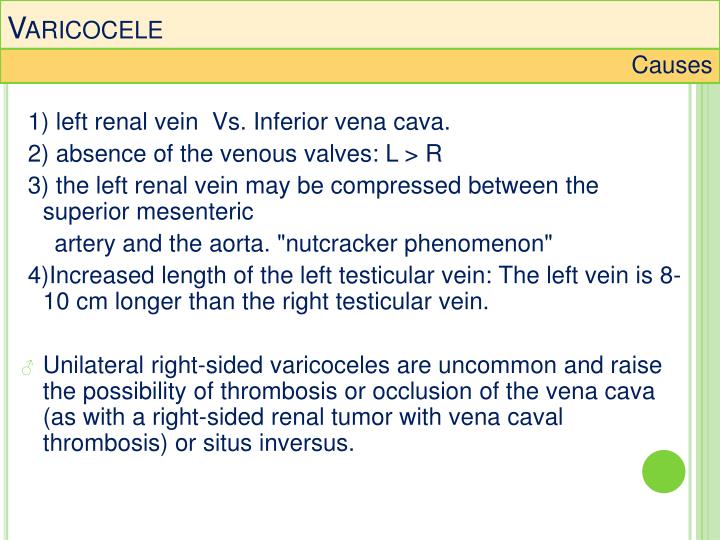Viewport: 720px width, 540px height.
Task: Click the green vertical stripe on right edge
Action: click(x=708, y=311)
